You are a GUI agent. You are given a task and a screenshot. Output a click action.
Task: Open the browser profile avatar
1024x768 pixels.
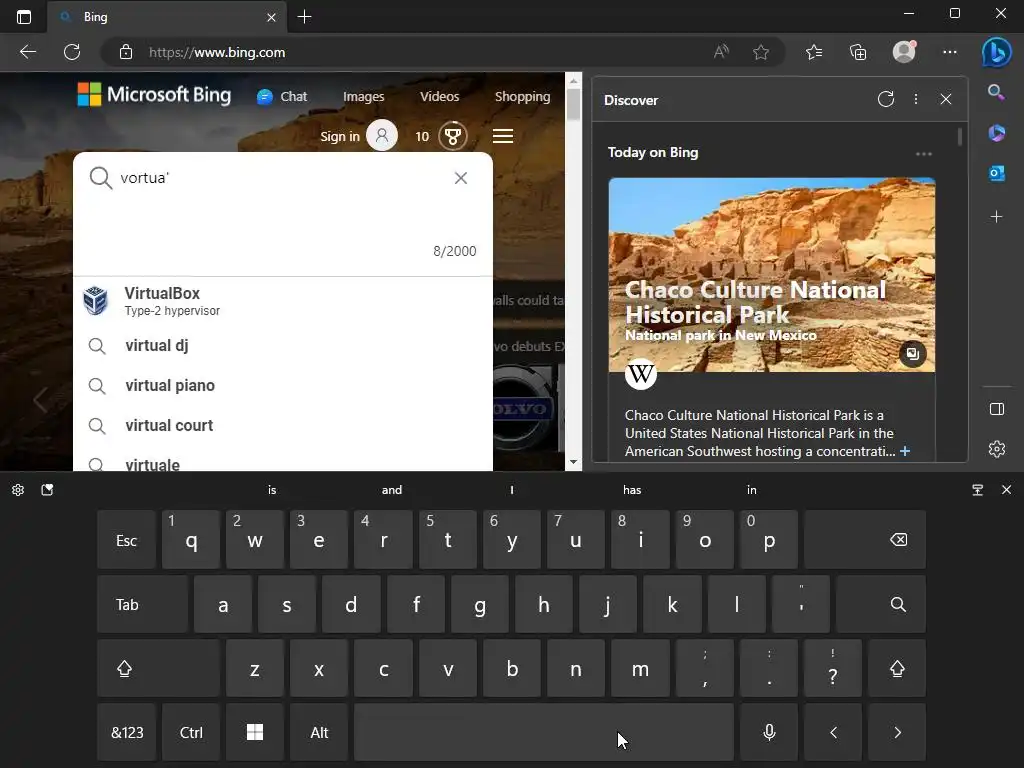click(x=904, y=52)
